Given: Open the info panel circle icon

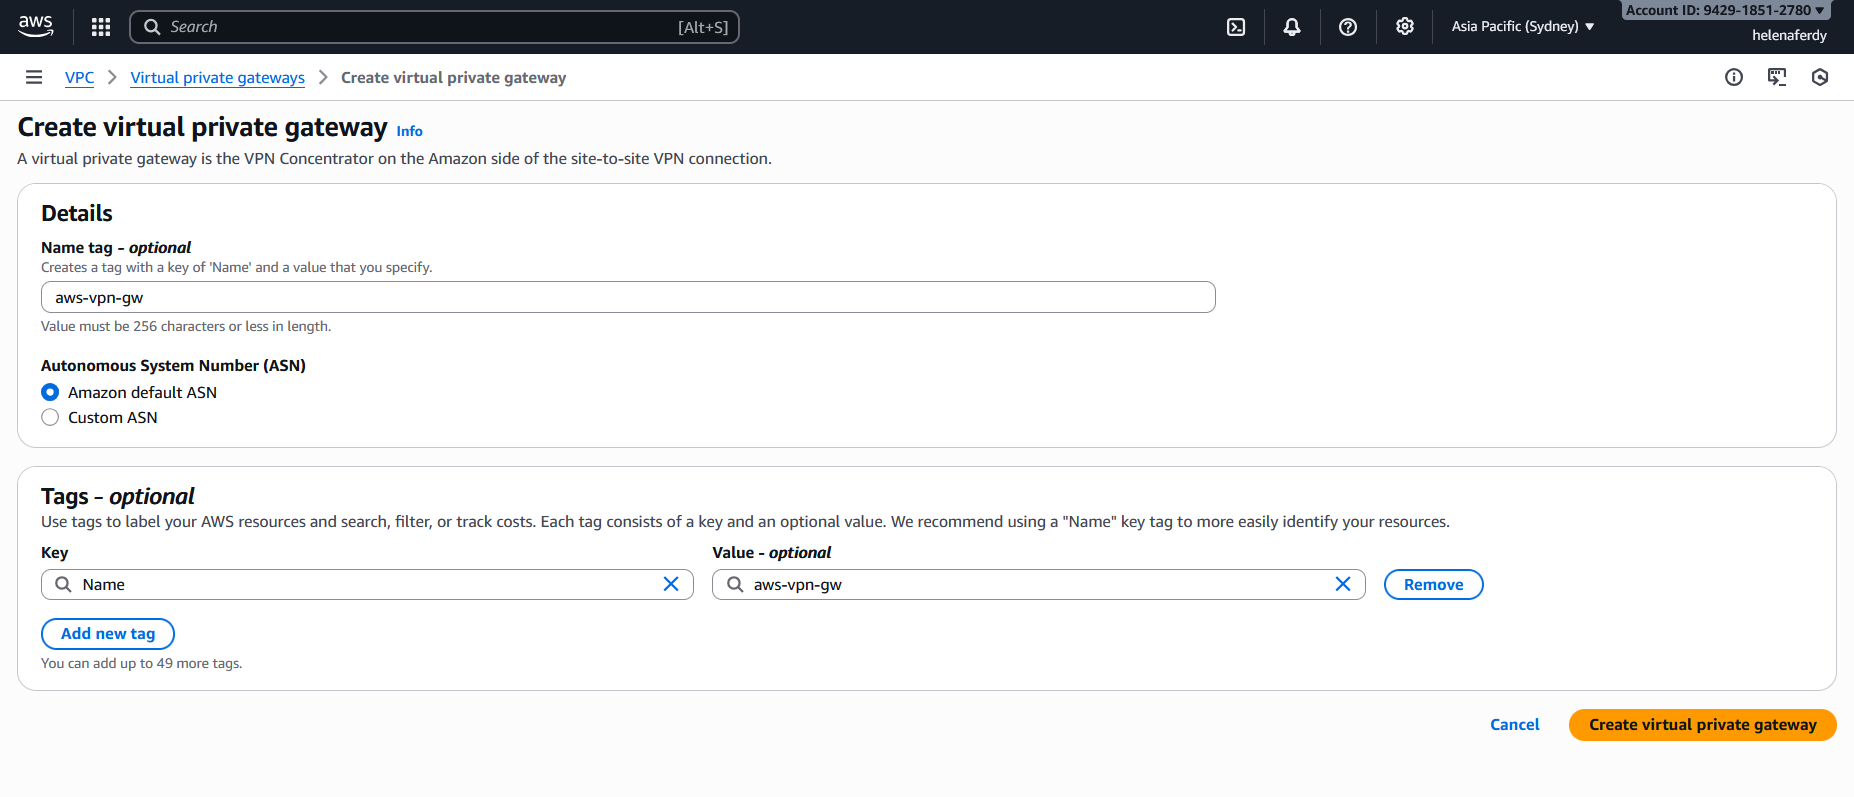Looking at the screenshot, I should pos(1734,77).
